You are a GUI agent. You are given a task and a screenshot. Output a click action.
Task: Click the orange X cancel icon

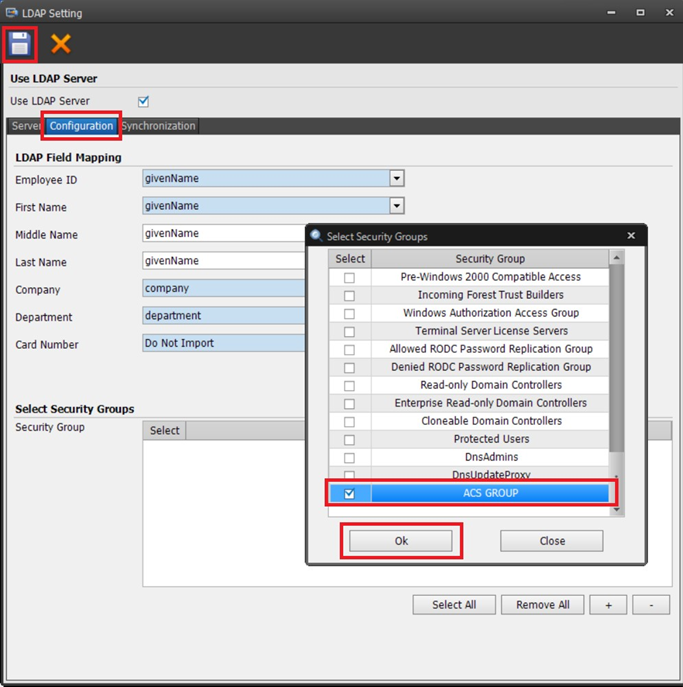click(x=61, y=44)
